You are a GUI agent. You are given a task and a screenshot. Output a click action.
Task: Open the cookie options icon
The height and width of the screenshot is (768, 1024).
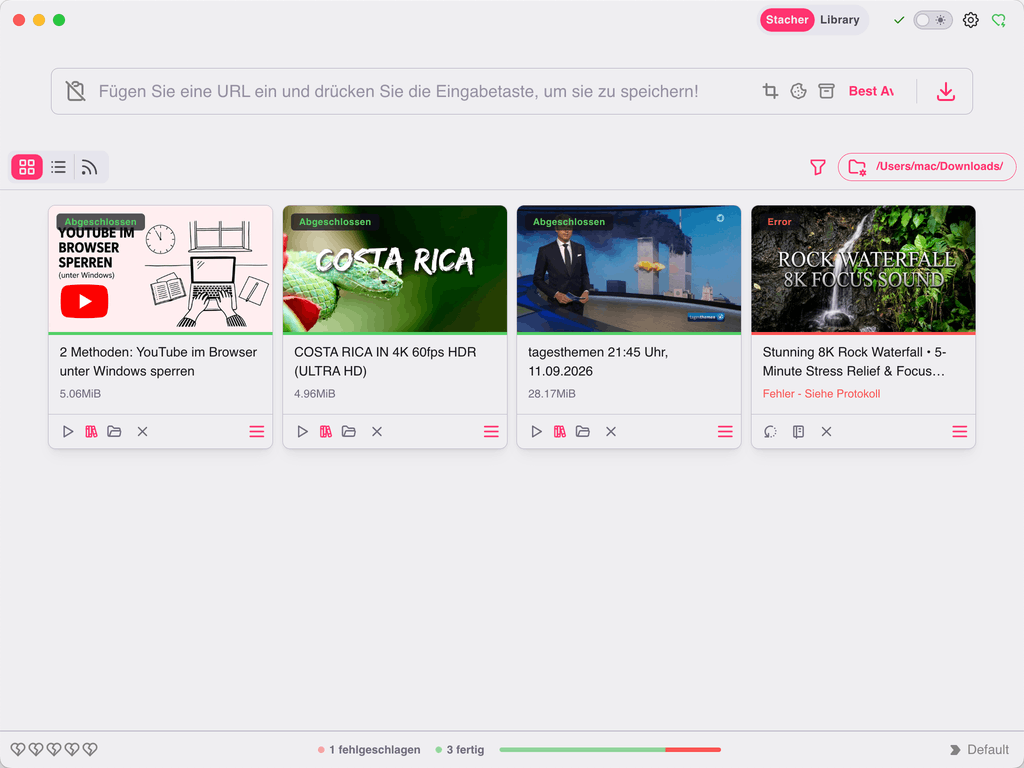(x=798, y=91)
